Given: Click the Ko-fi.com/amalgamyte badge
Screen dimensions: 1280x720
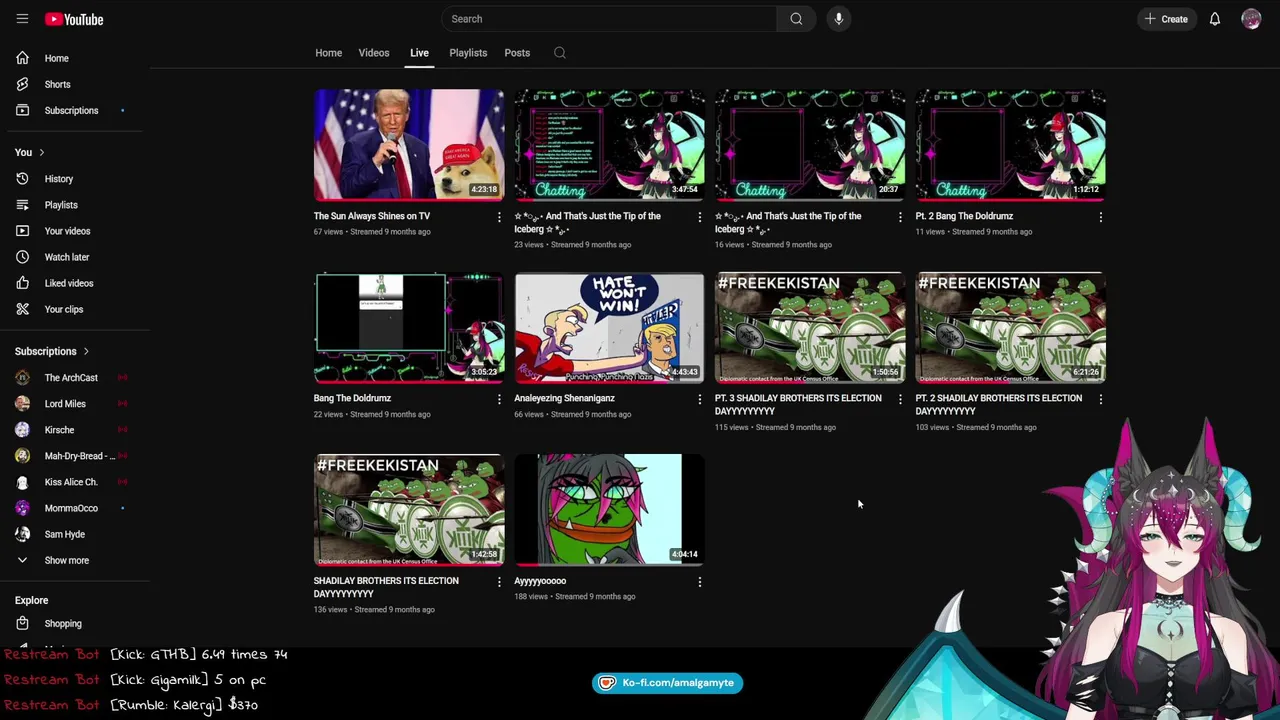Looking at the screenshot, I should tap(668, 683).
